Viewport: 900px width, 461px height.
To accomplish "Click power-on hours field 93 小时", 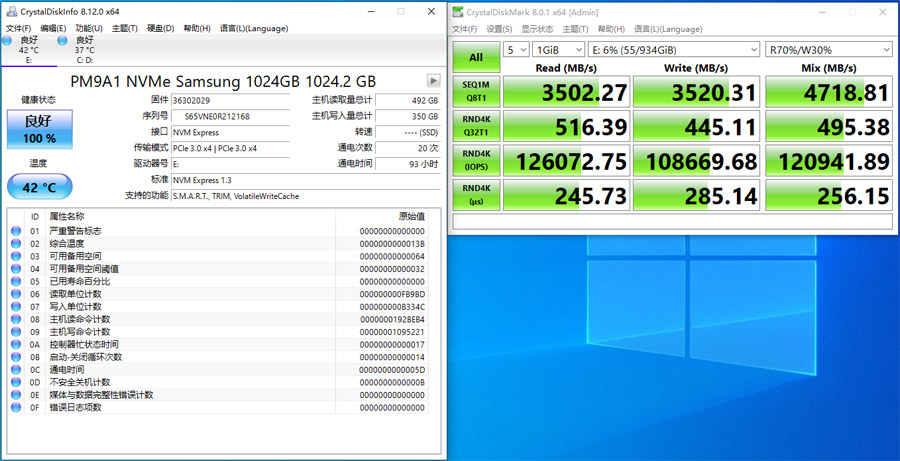I will click(408, 164).
